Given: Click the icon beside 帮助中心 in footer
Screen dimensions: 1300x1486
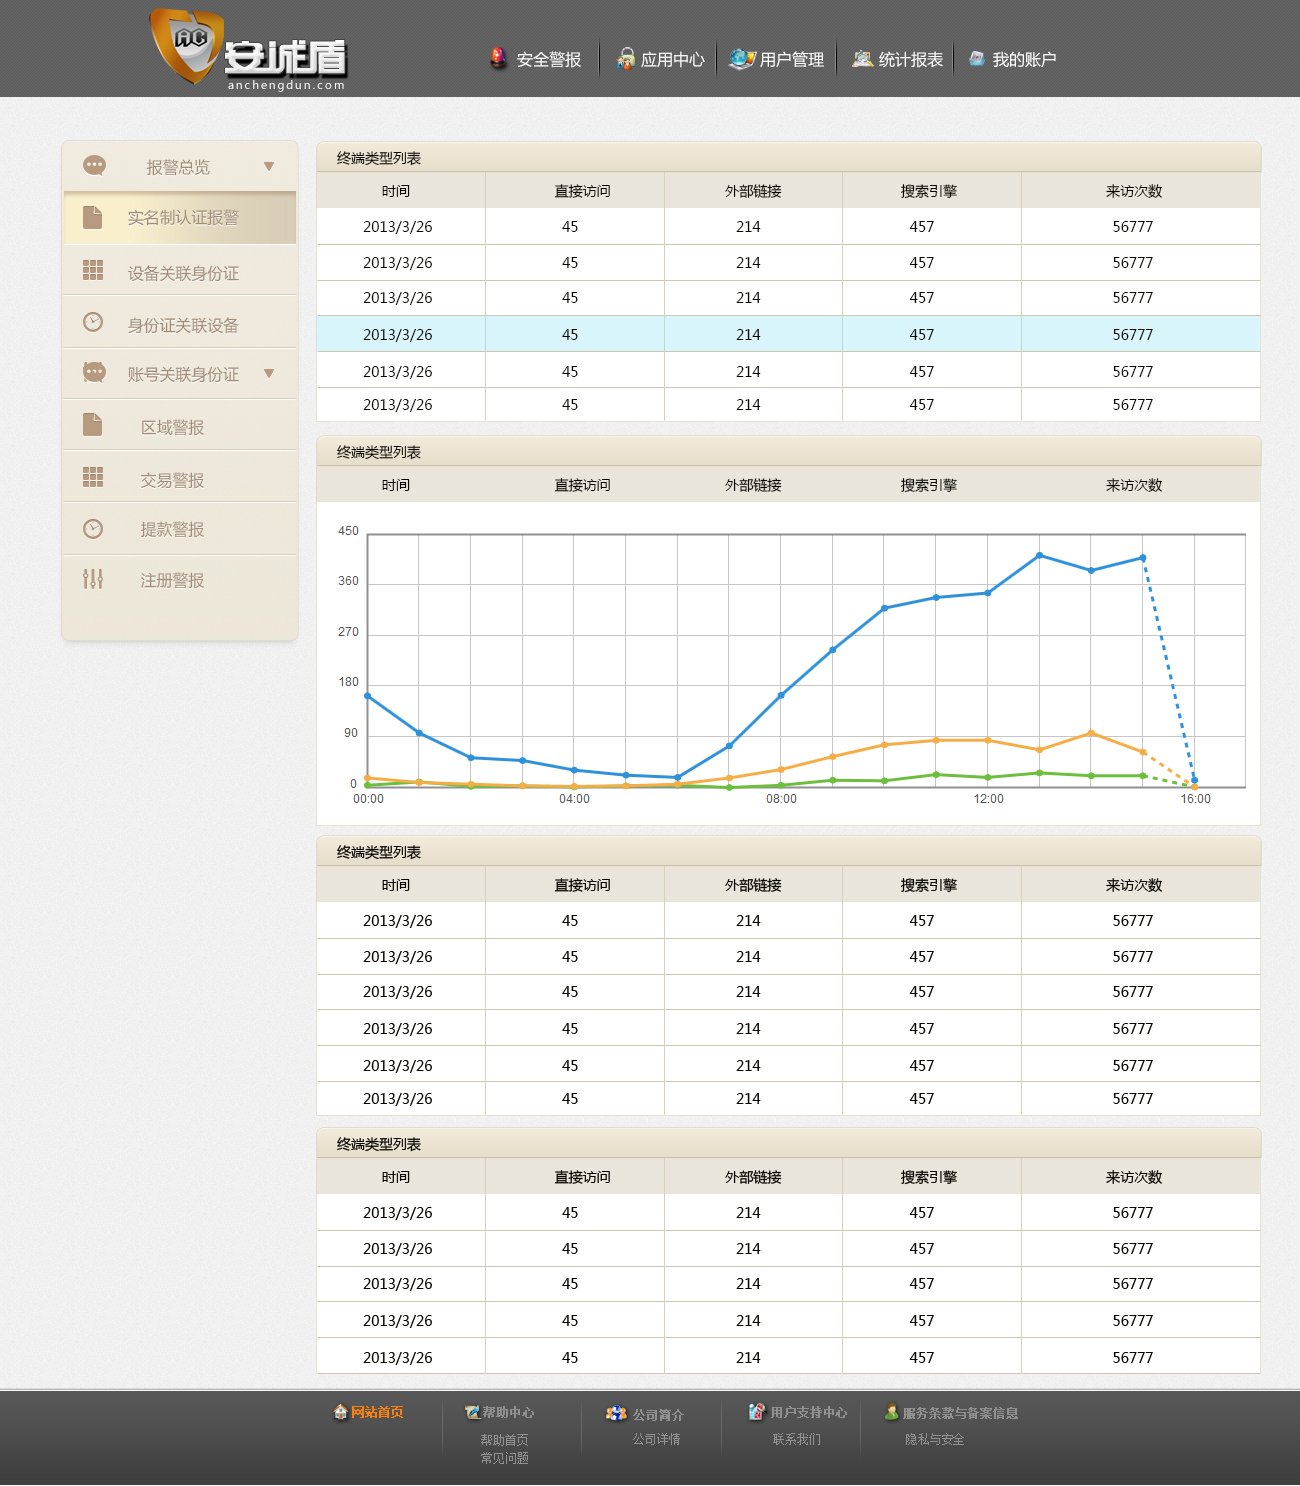Looking at the screenshot, I should (472, 1412).
